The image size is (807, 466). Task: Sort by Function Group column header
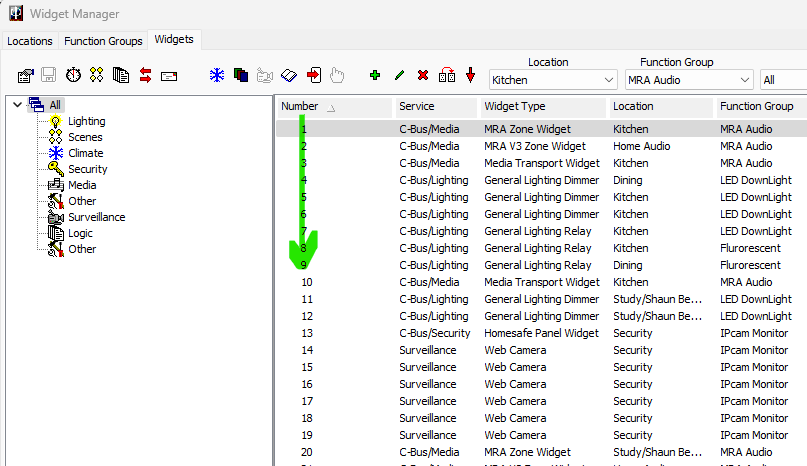761,106
